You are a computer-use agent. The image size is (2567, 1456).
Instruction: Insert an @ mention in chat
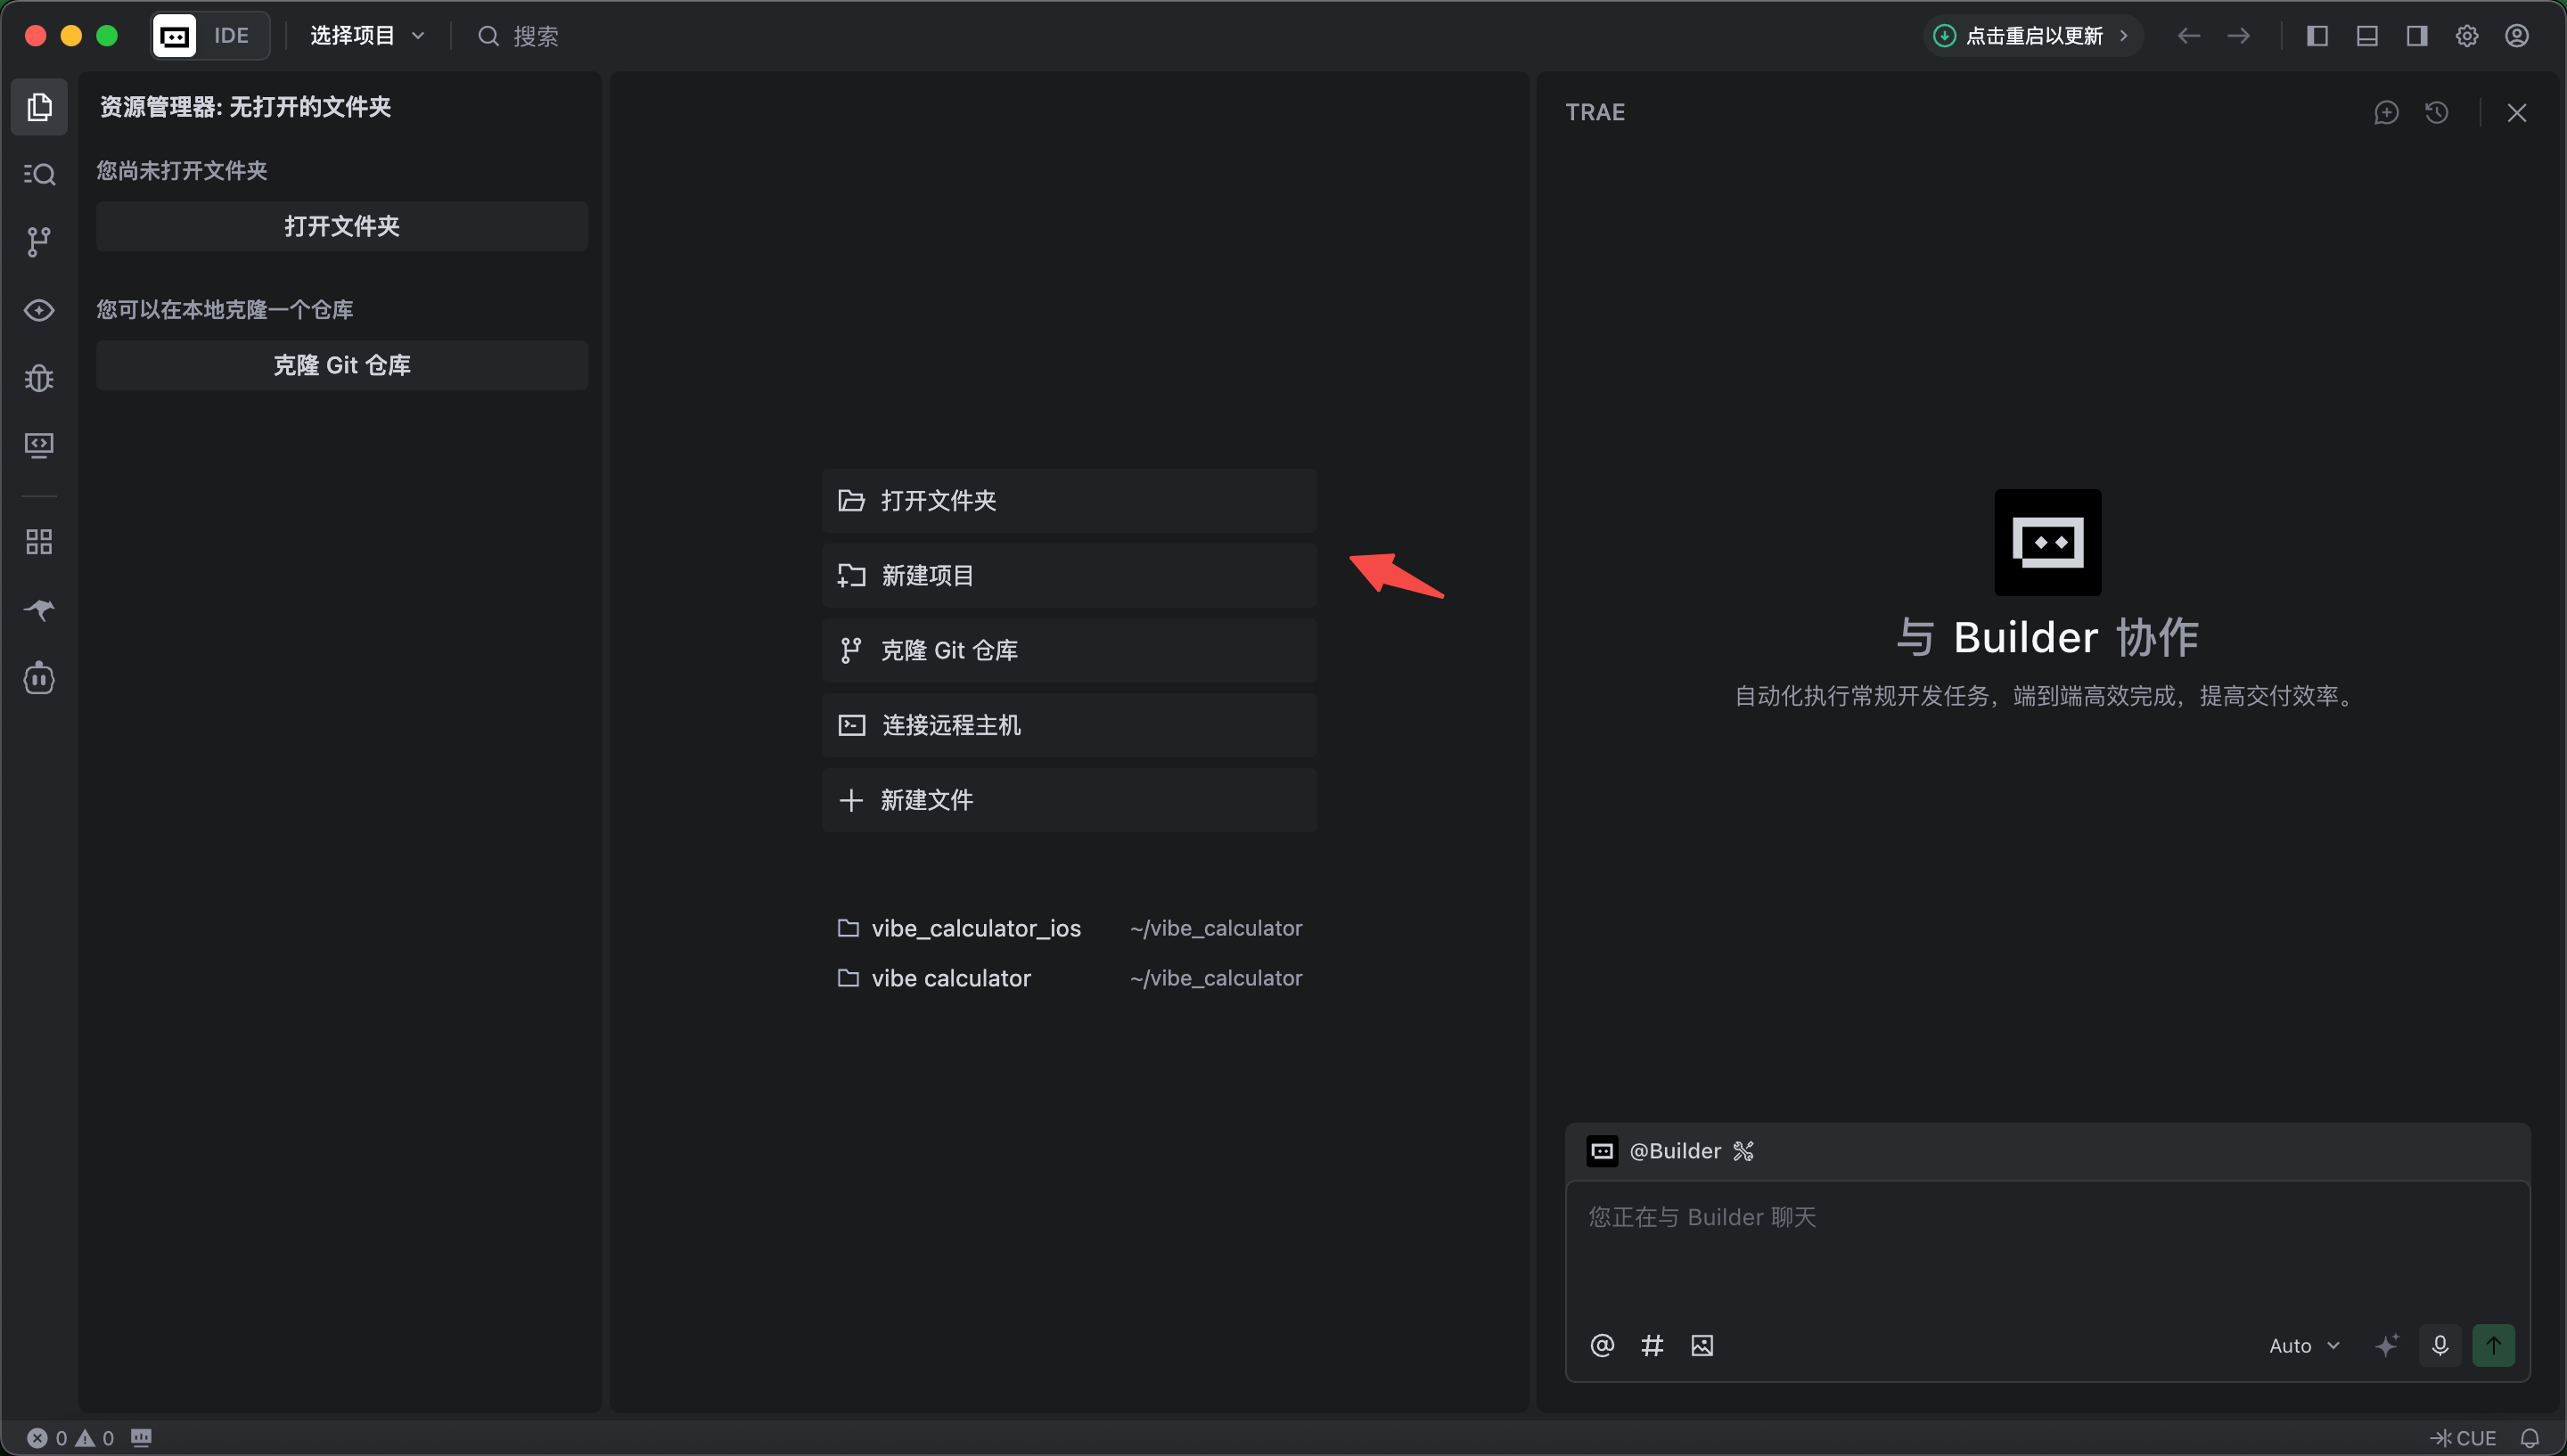1602,1345
